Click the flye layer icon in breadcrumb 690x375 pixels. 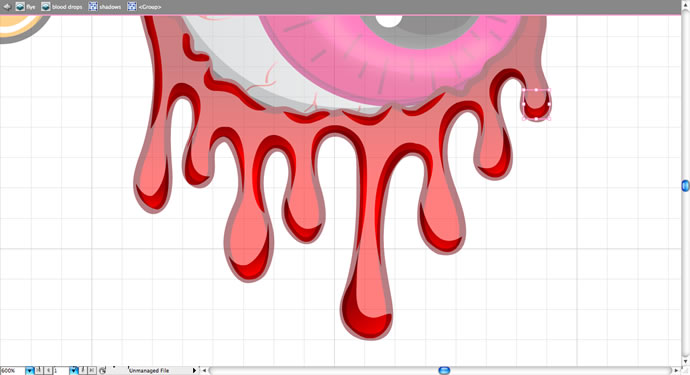(x=20, y=7)
